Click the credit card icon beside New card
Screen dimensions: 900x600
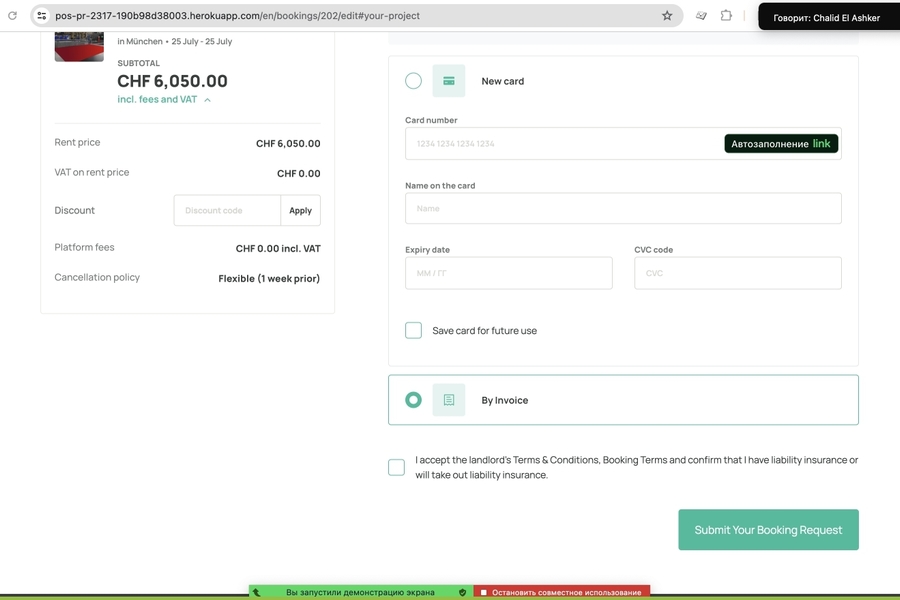[x=449, y=81]
